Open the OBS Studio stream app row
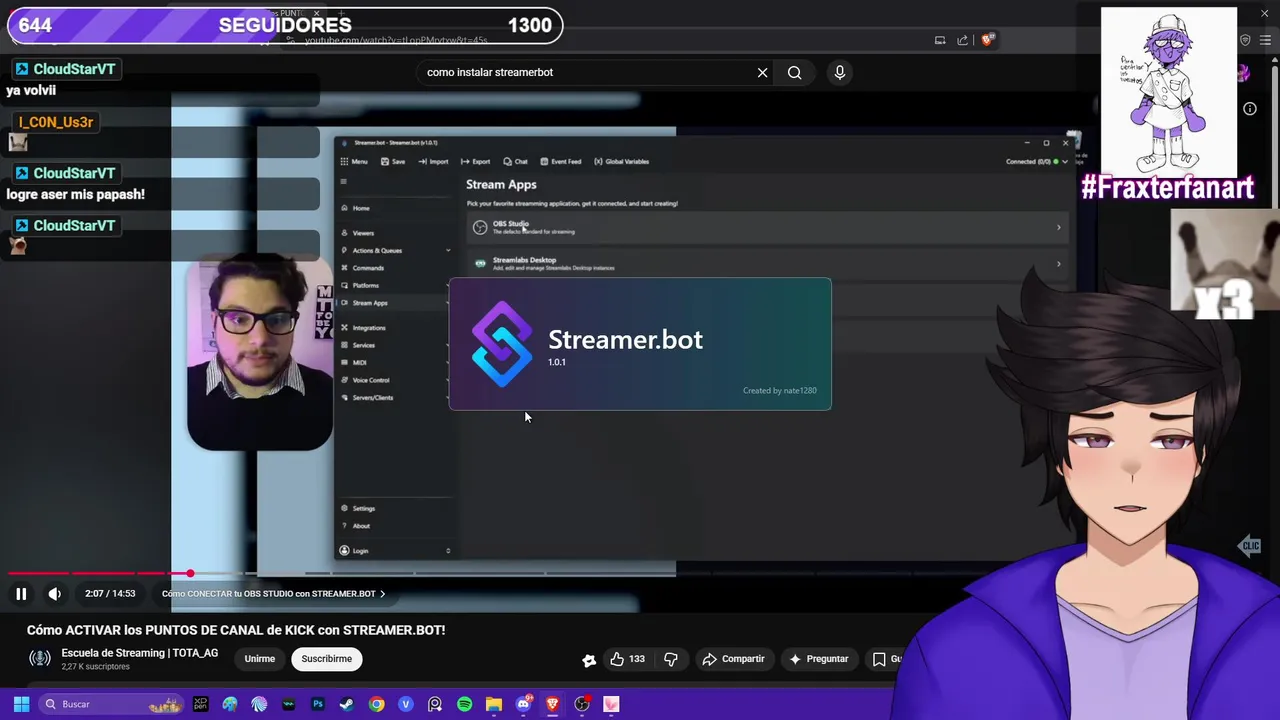 767,228
